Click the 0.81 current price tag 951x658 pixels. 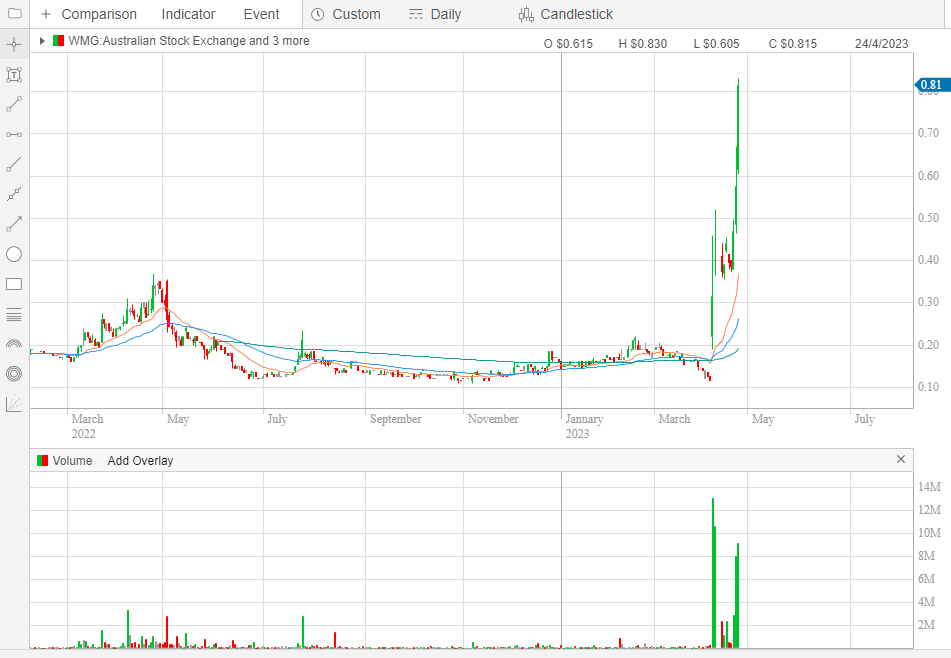pos(932,85)
